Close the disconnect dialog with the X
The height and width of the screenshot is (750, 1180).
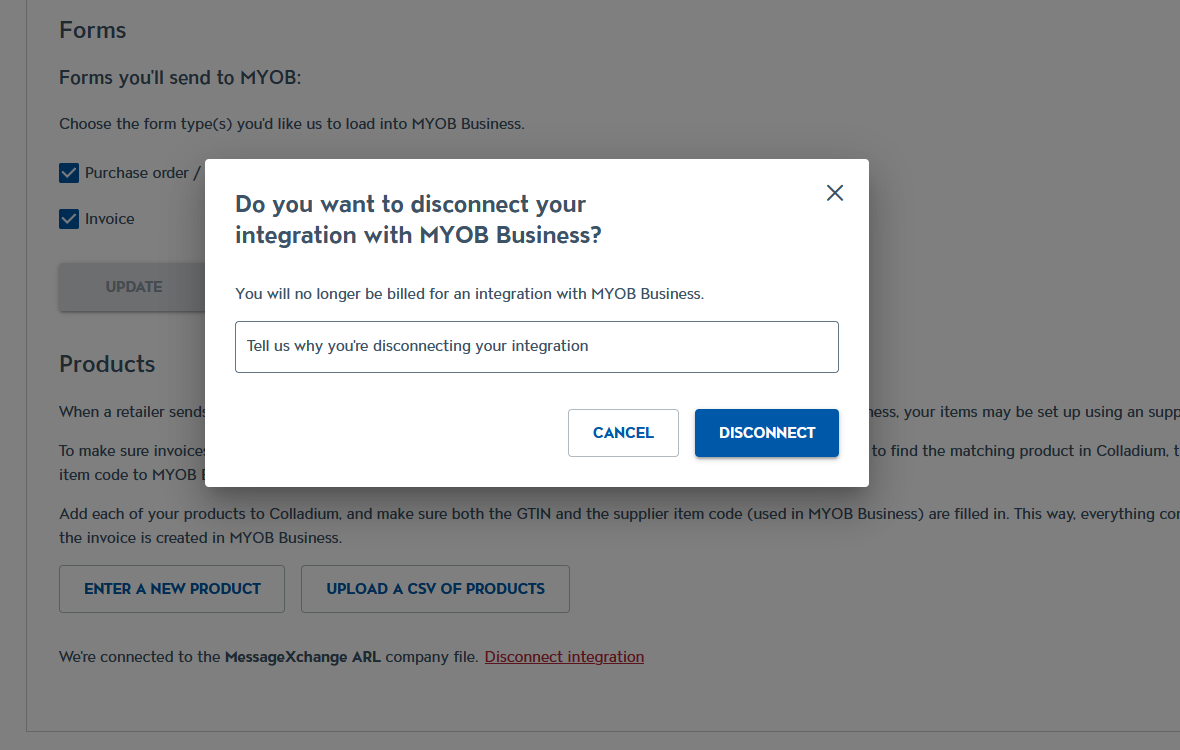835,193
